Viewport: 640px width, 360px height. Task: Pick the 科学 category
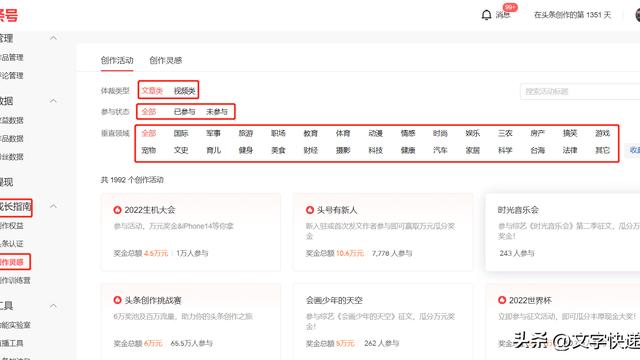tap(505, 150)
